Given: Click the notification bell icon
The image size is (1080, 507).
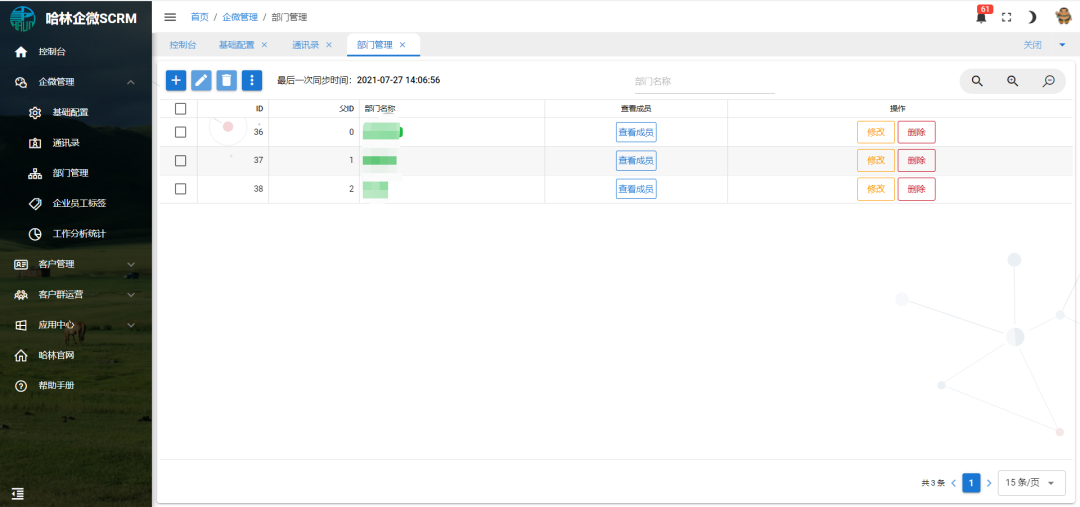Looking at the screenshot, I should (x=981, y=17).
